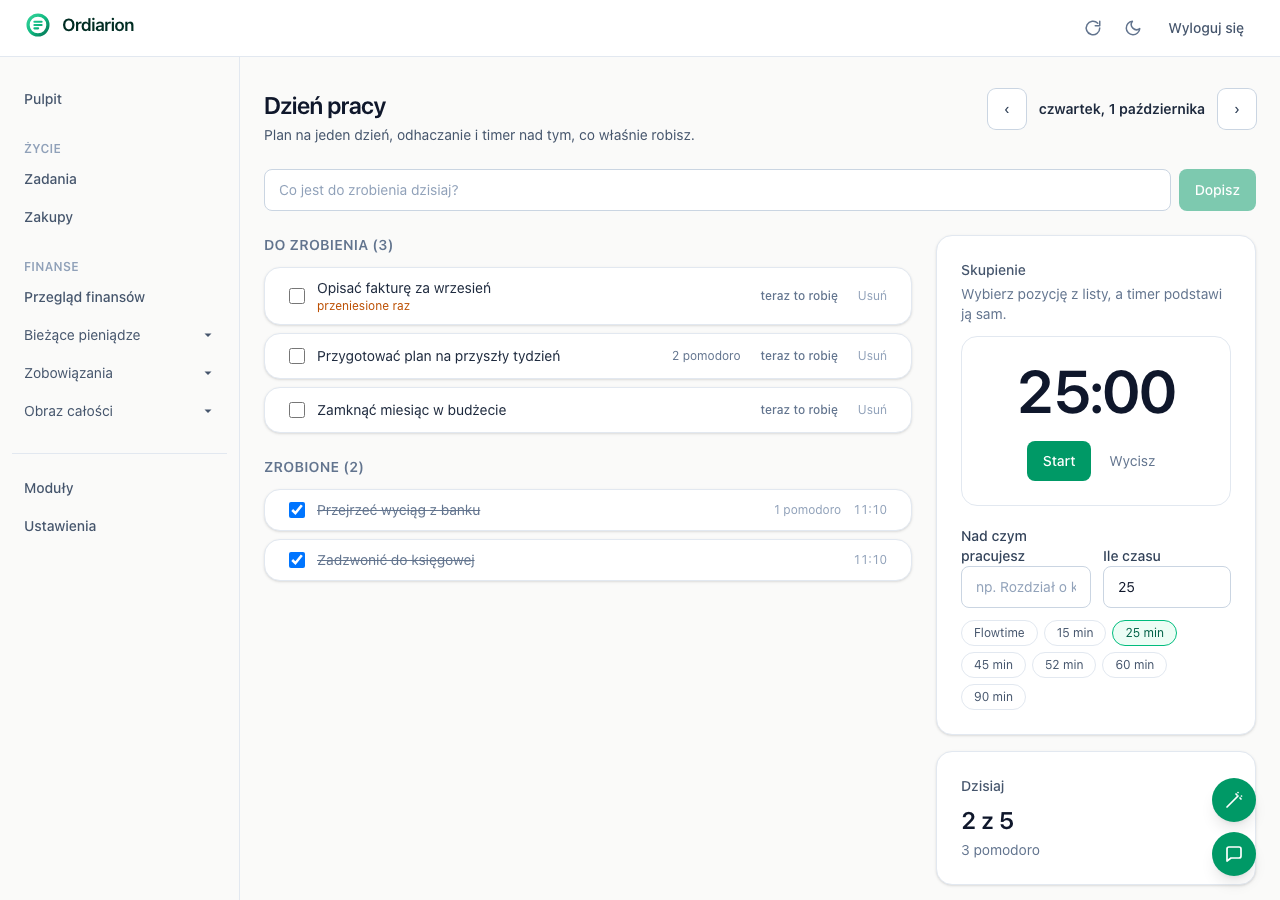Click Wycisz next to Start
Viewport: 1280px width, 900px height.
(x=1132, y=461)
